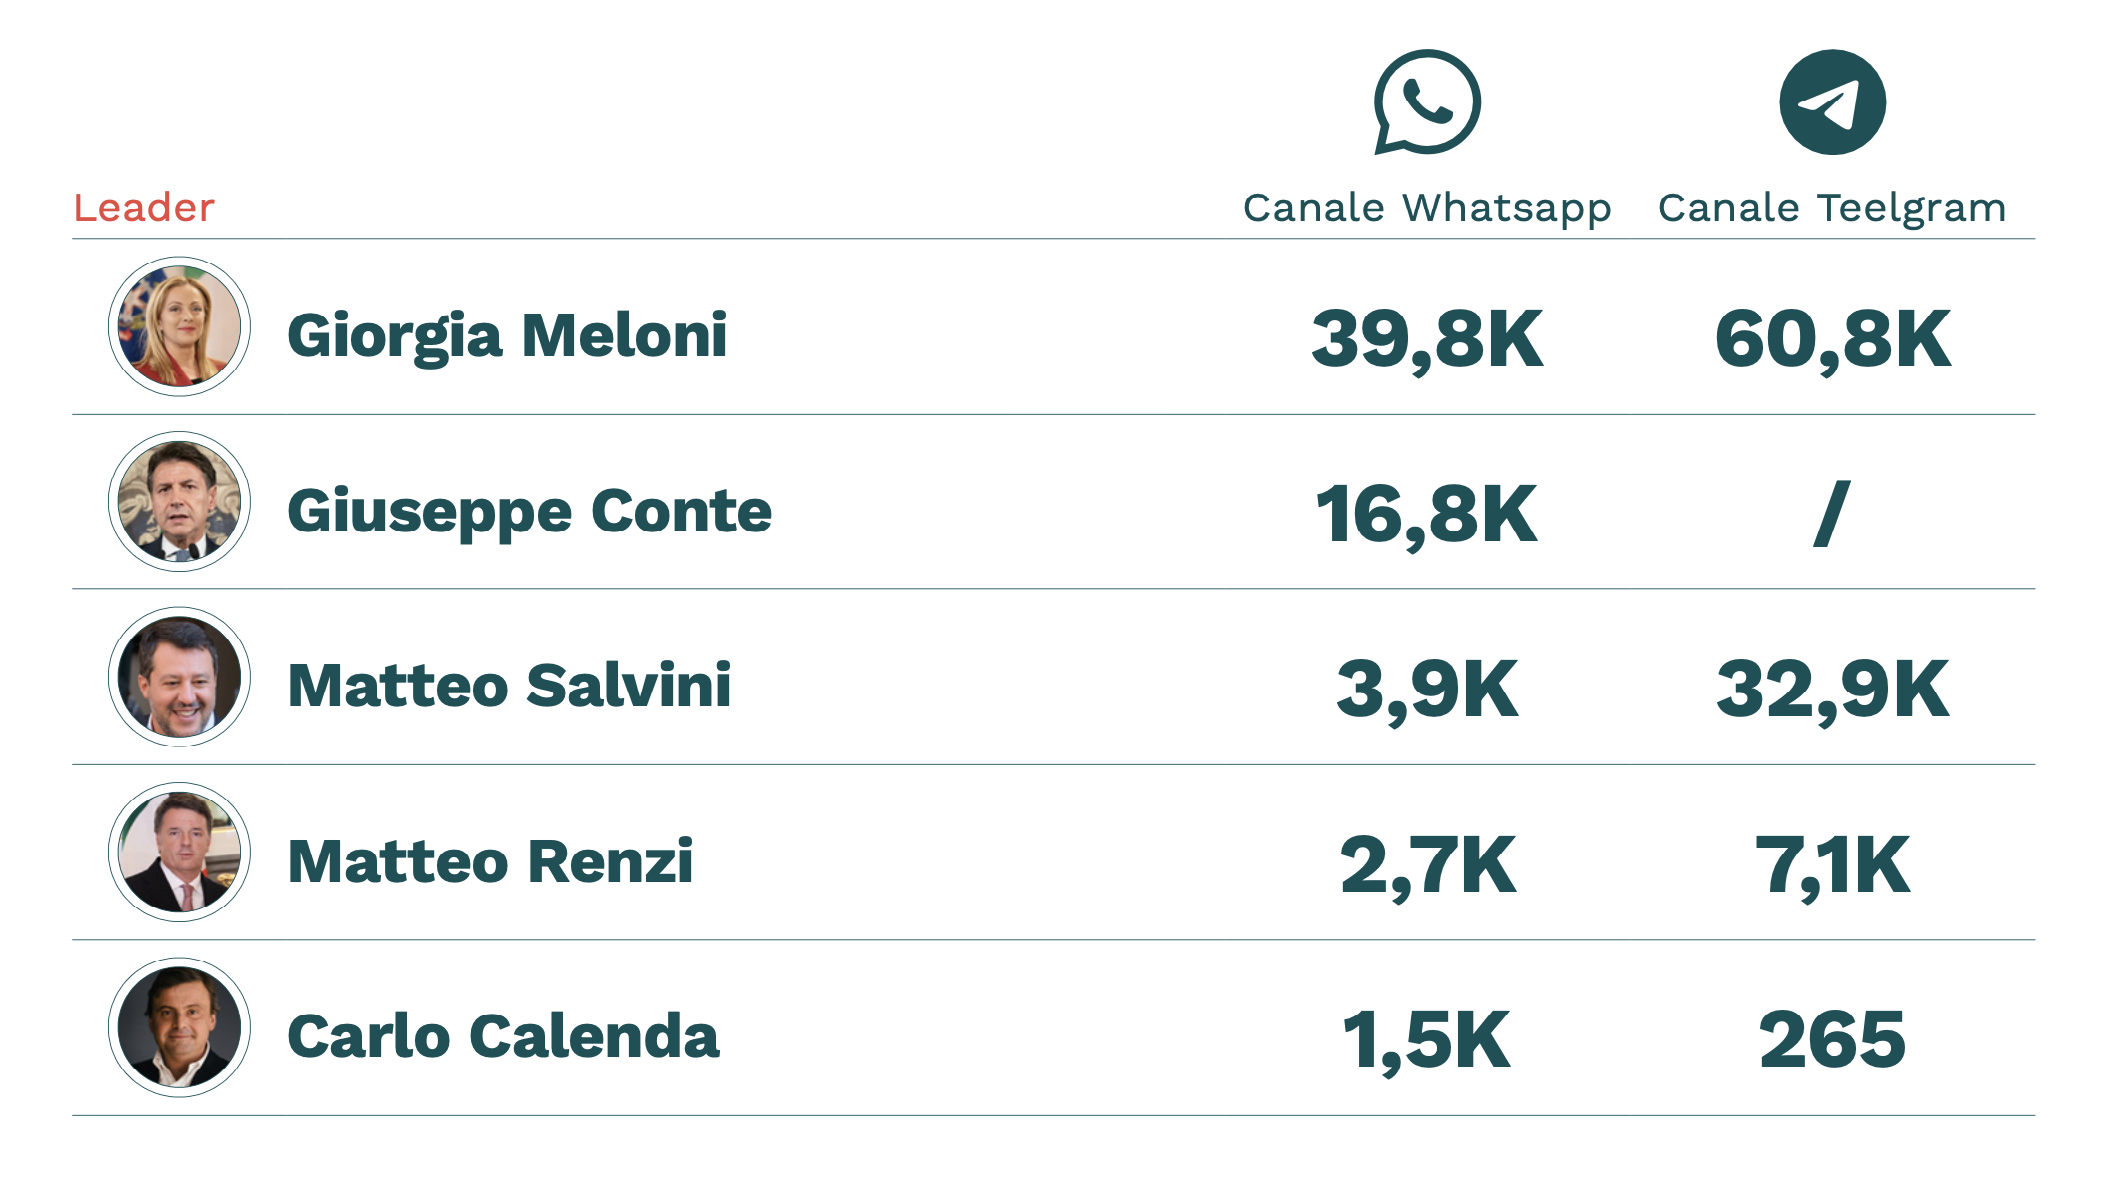
Task: Click the Carlo Calenda name label
Action: (503, 1037)
